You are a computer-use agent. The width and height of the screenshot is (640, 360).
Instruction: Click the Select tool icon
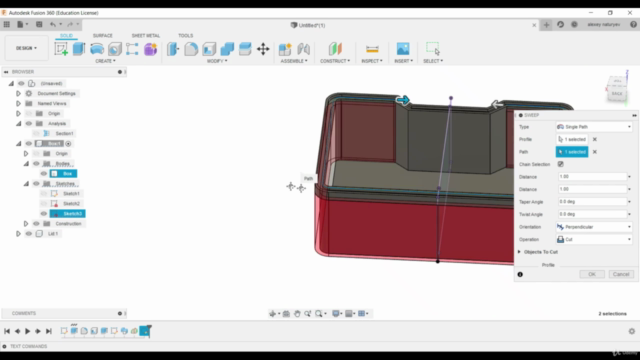[x=433, y=49]
